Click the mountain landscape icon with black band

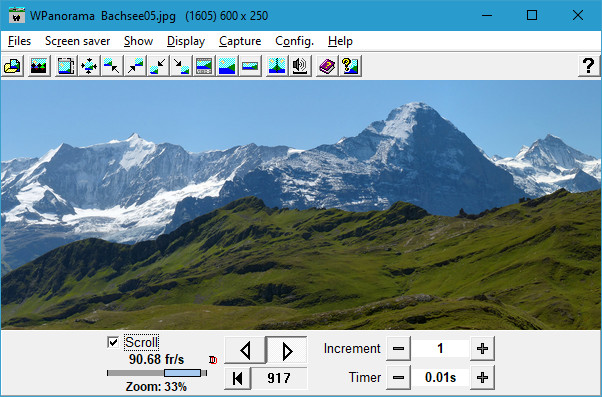39,66
